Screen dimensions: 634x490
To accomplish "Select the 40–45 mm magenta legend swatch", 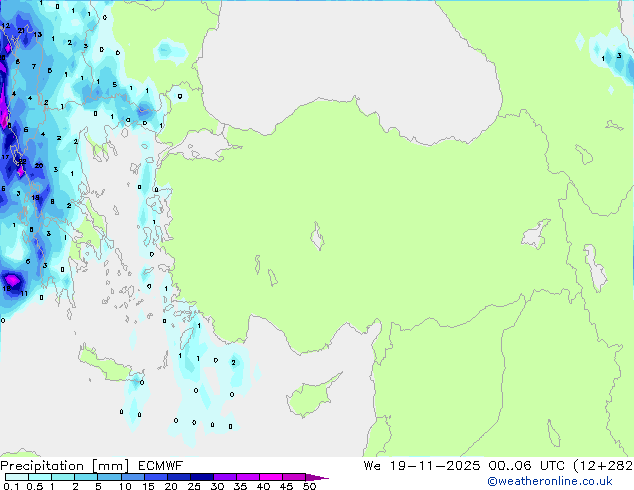I will tap(271, 477).
